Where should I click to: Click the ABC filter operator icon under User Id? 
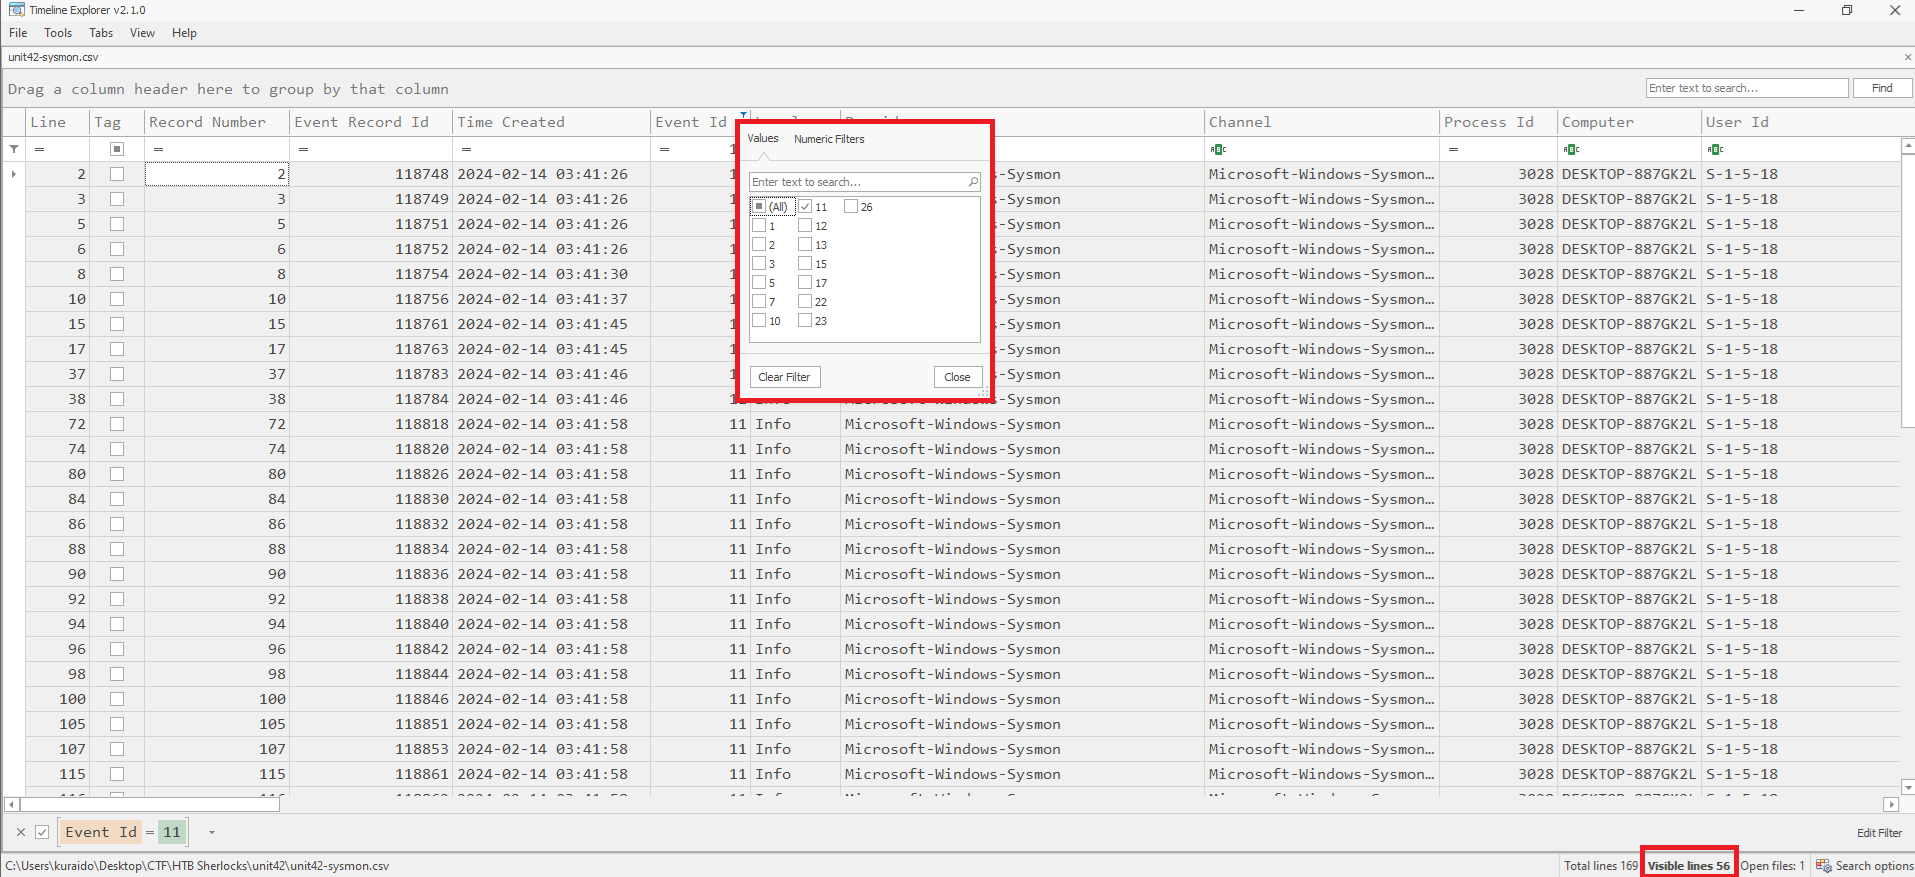pos(1715,149)
